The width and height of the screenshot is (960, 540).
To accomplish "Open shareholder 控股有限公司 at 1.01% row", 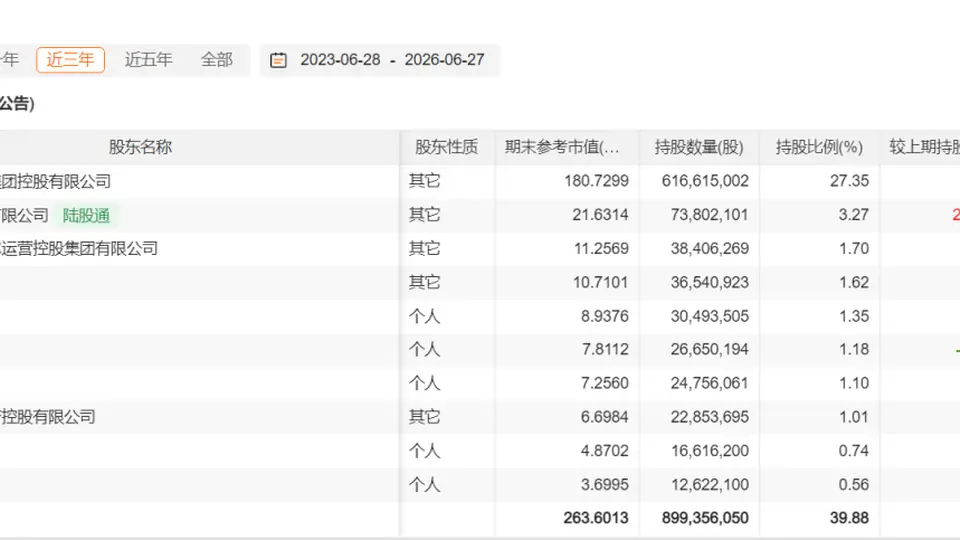I will pyautogui.click(x=48, y=417).
